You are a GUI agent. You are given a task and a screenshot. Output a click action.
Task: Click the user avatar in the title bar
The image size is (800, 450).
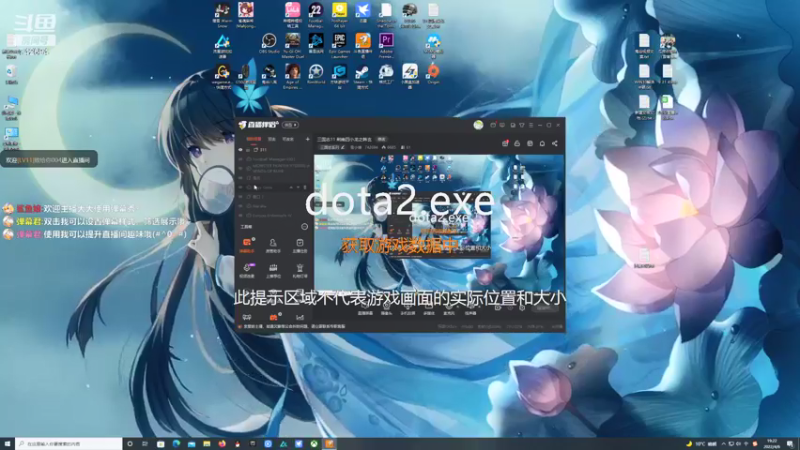478,125
